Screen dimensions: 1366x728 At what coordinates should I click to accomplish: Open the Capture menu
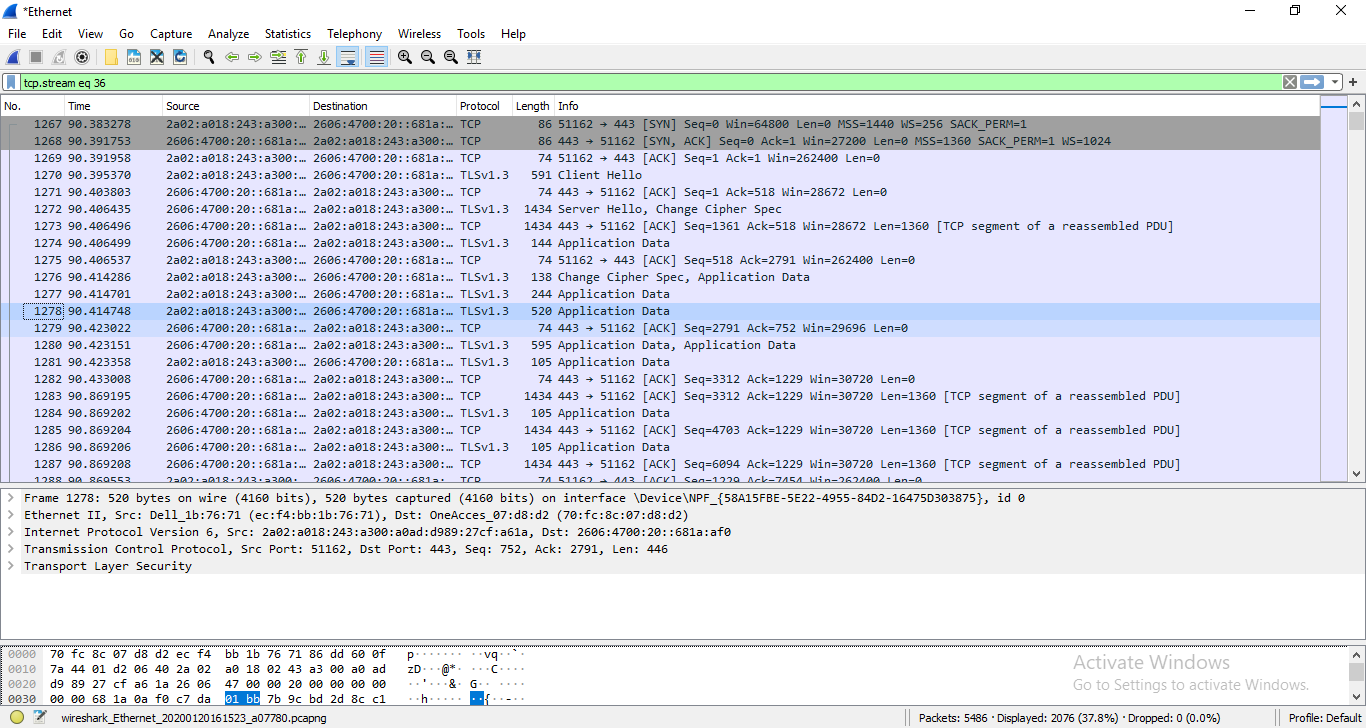(171, 33)
